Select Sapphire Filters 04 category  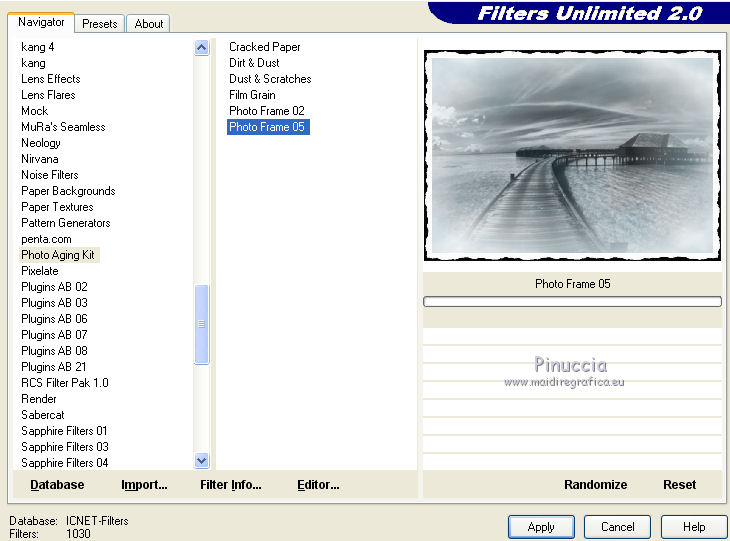(64, 462)
